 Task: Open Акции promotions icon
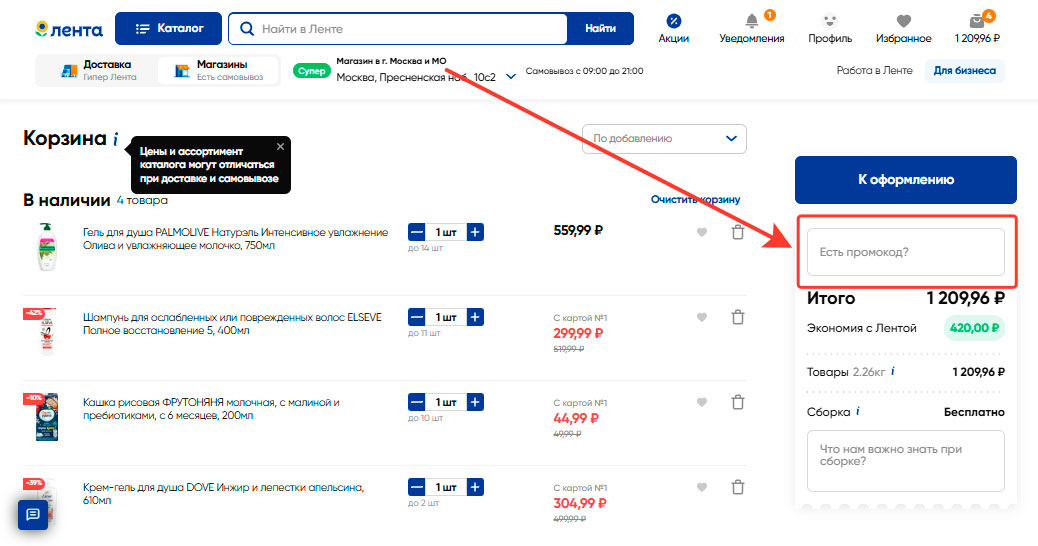(x=673, y=29)
